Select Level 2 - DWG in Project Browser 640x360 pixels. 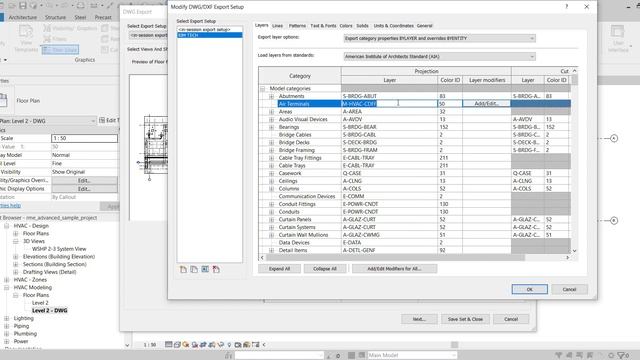pos(50,311)
